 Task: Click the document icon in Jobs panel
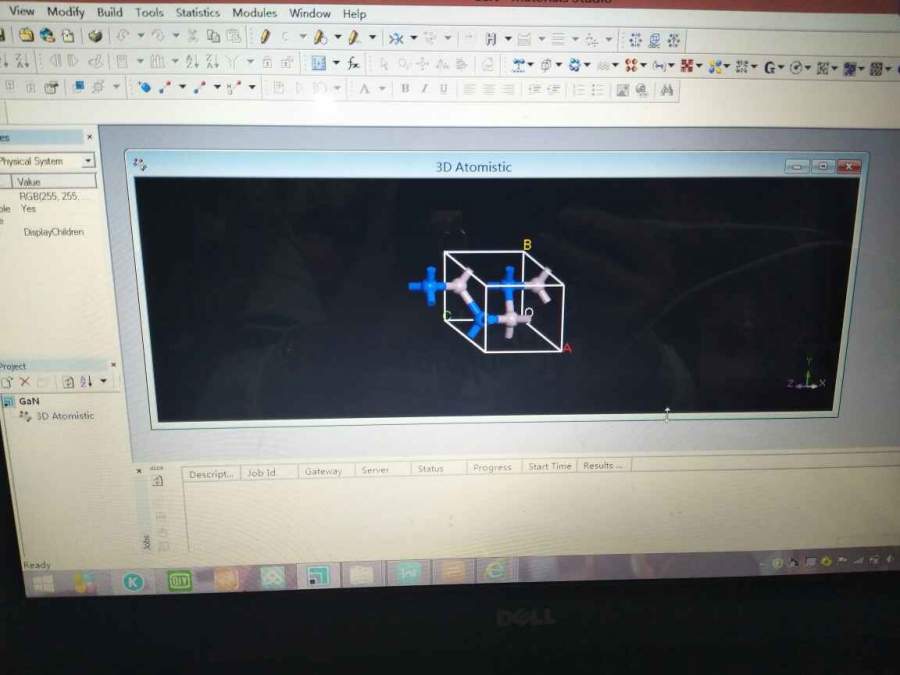158,481
